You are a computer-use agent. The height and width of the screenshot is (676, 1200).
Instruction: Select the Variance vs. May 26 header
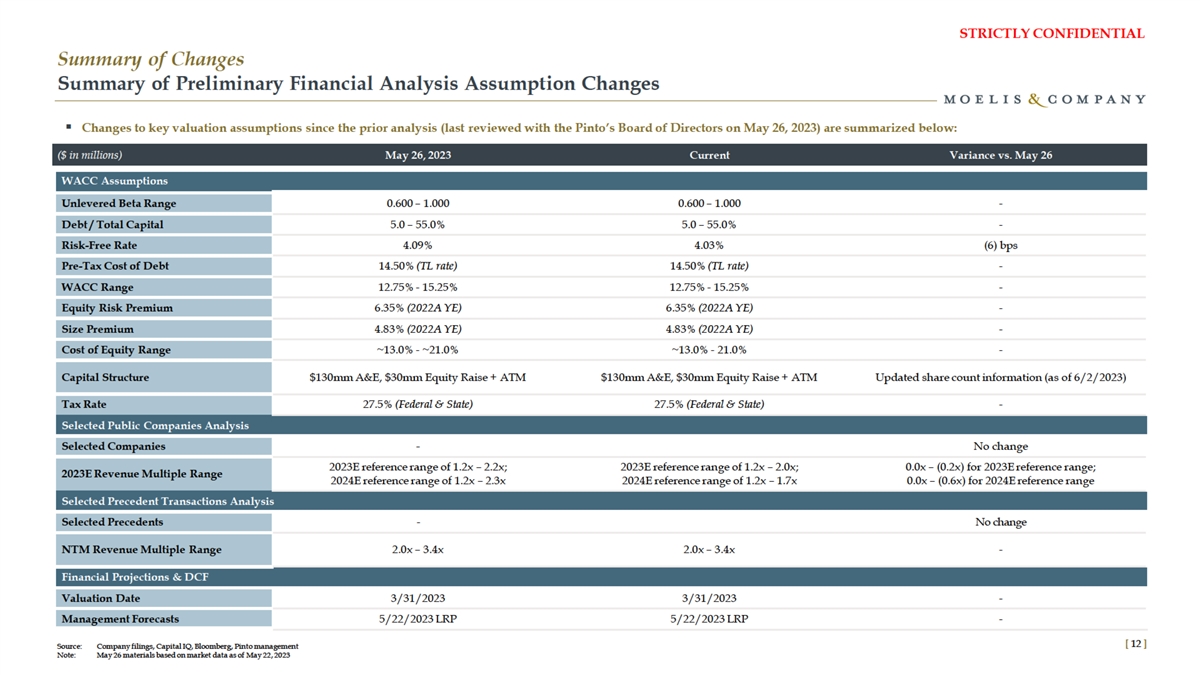tap(1000, 155)
